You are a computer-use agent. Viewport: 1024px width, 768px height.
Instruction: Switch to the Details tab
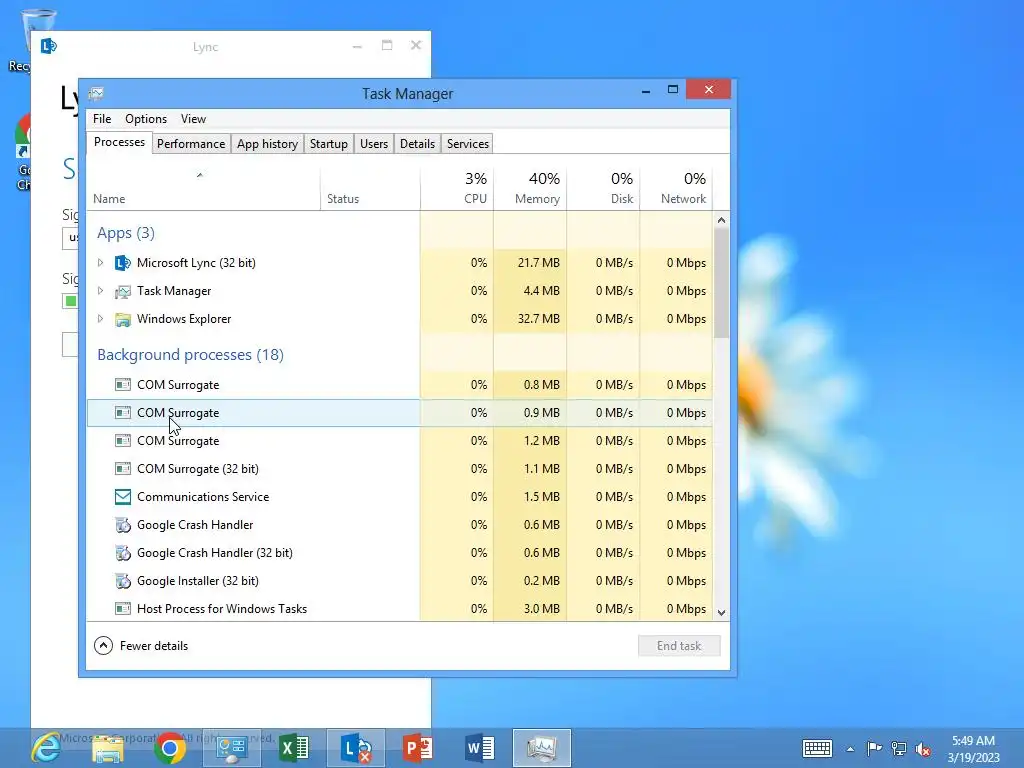(x=417, y=144)
